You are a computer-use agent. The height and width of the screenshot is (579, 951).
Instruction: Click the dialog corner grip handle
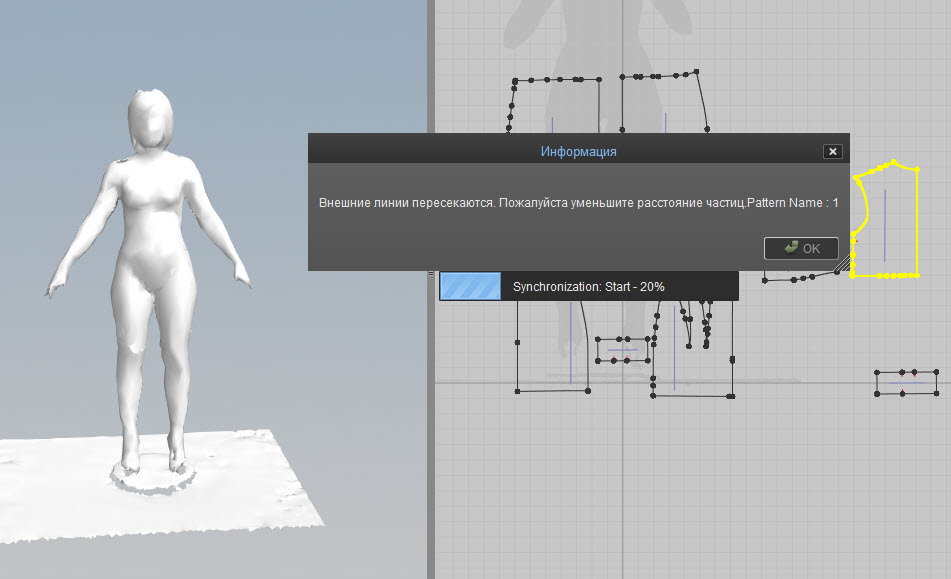(x=842, y=263)
